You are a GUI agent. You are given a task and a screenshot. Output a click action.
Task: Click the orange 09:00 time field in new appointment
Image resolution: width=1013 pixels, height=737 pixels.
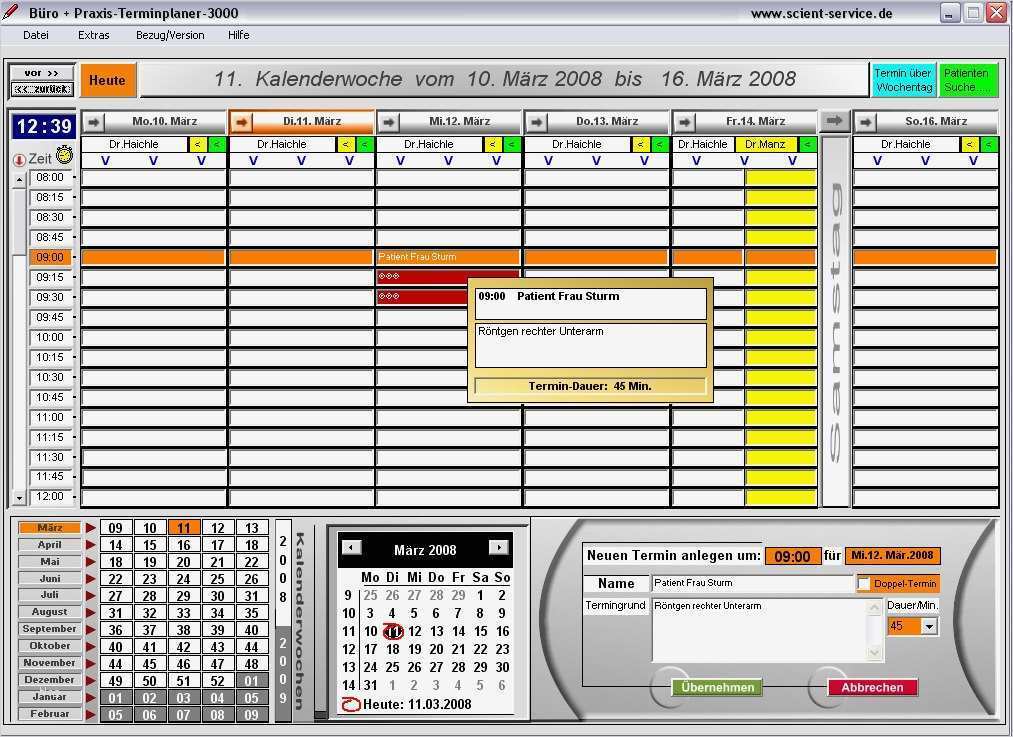click(793, 556)
